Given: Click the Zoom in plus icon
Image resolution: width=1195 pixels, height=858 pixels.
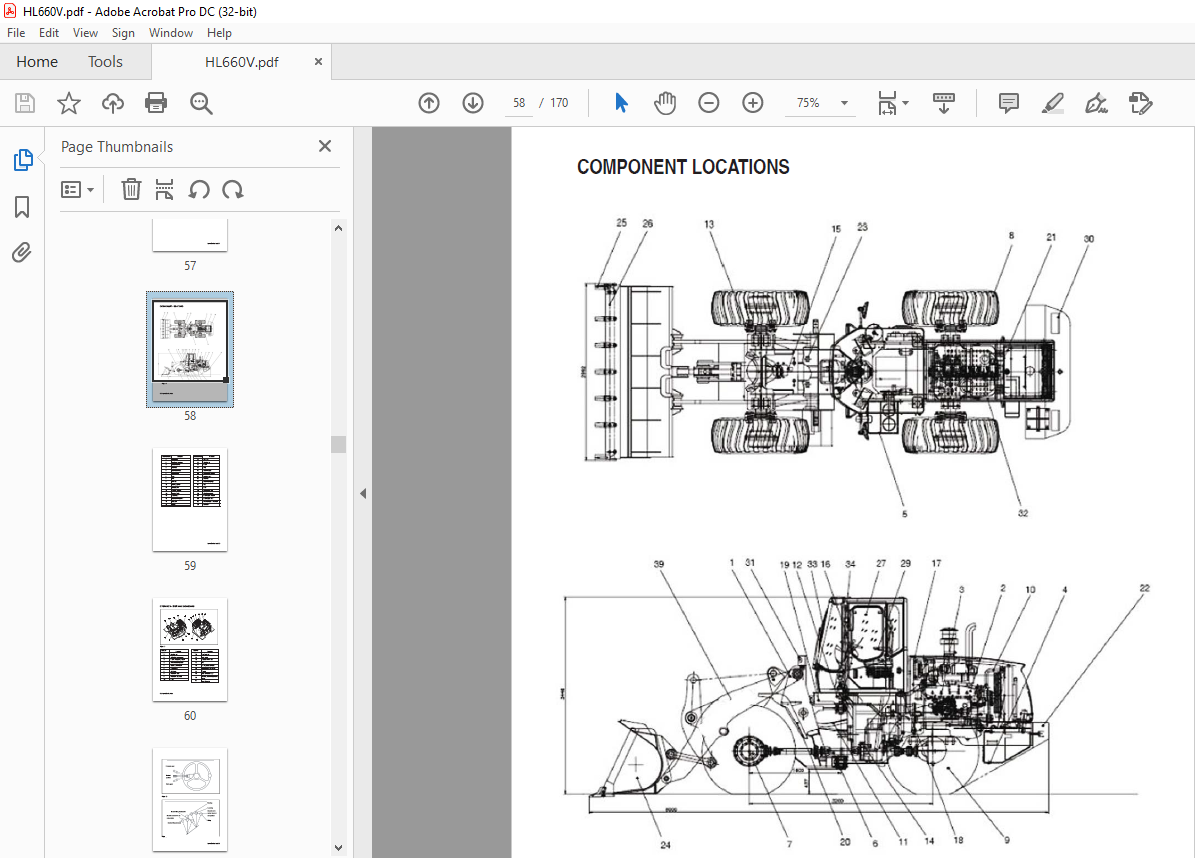Looking at the screenshot, I should click(753, 103).
